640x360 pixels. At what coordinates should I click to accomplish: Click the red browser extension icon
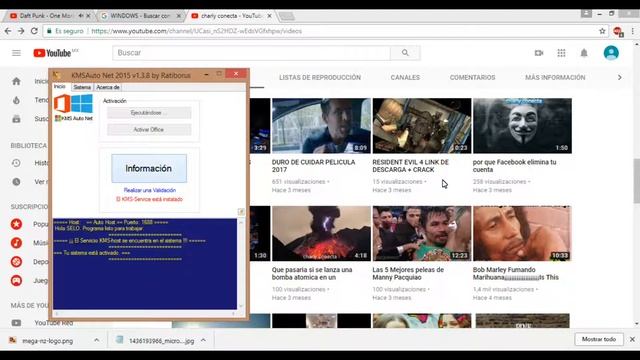point(618,31)
